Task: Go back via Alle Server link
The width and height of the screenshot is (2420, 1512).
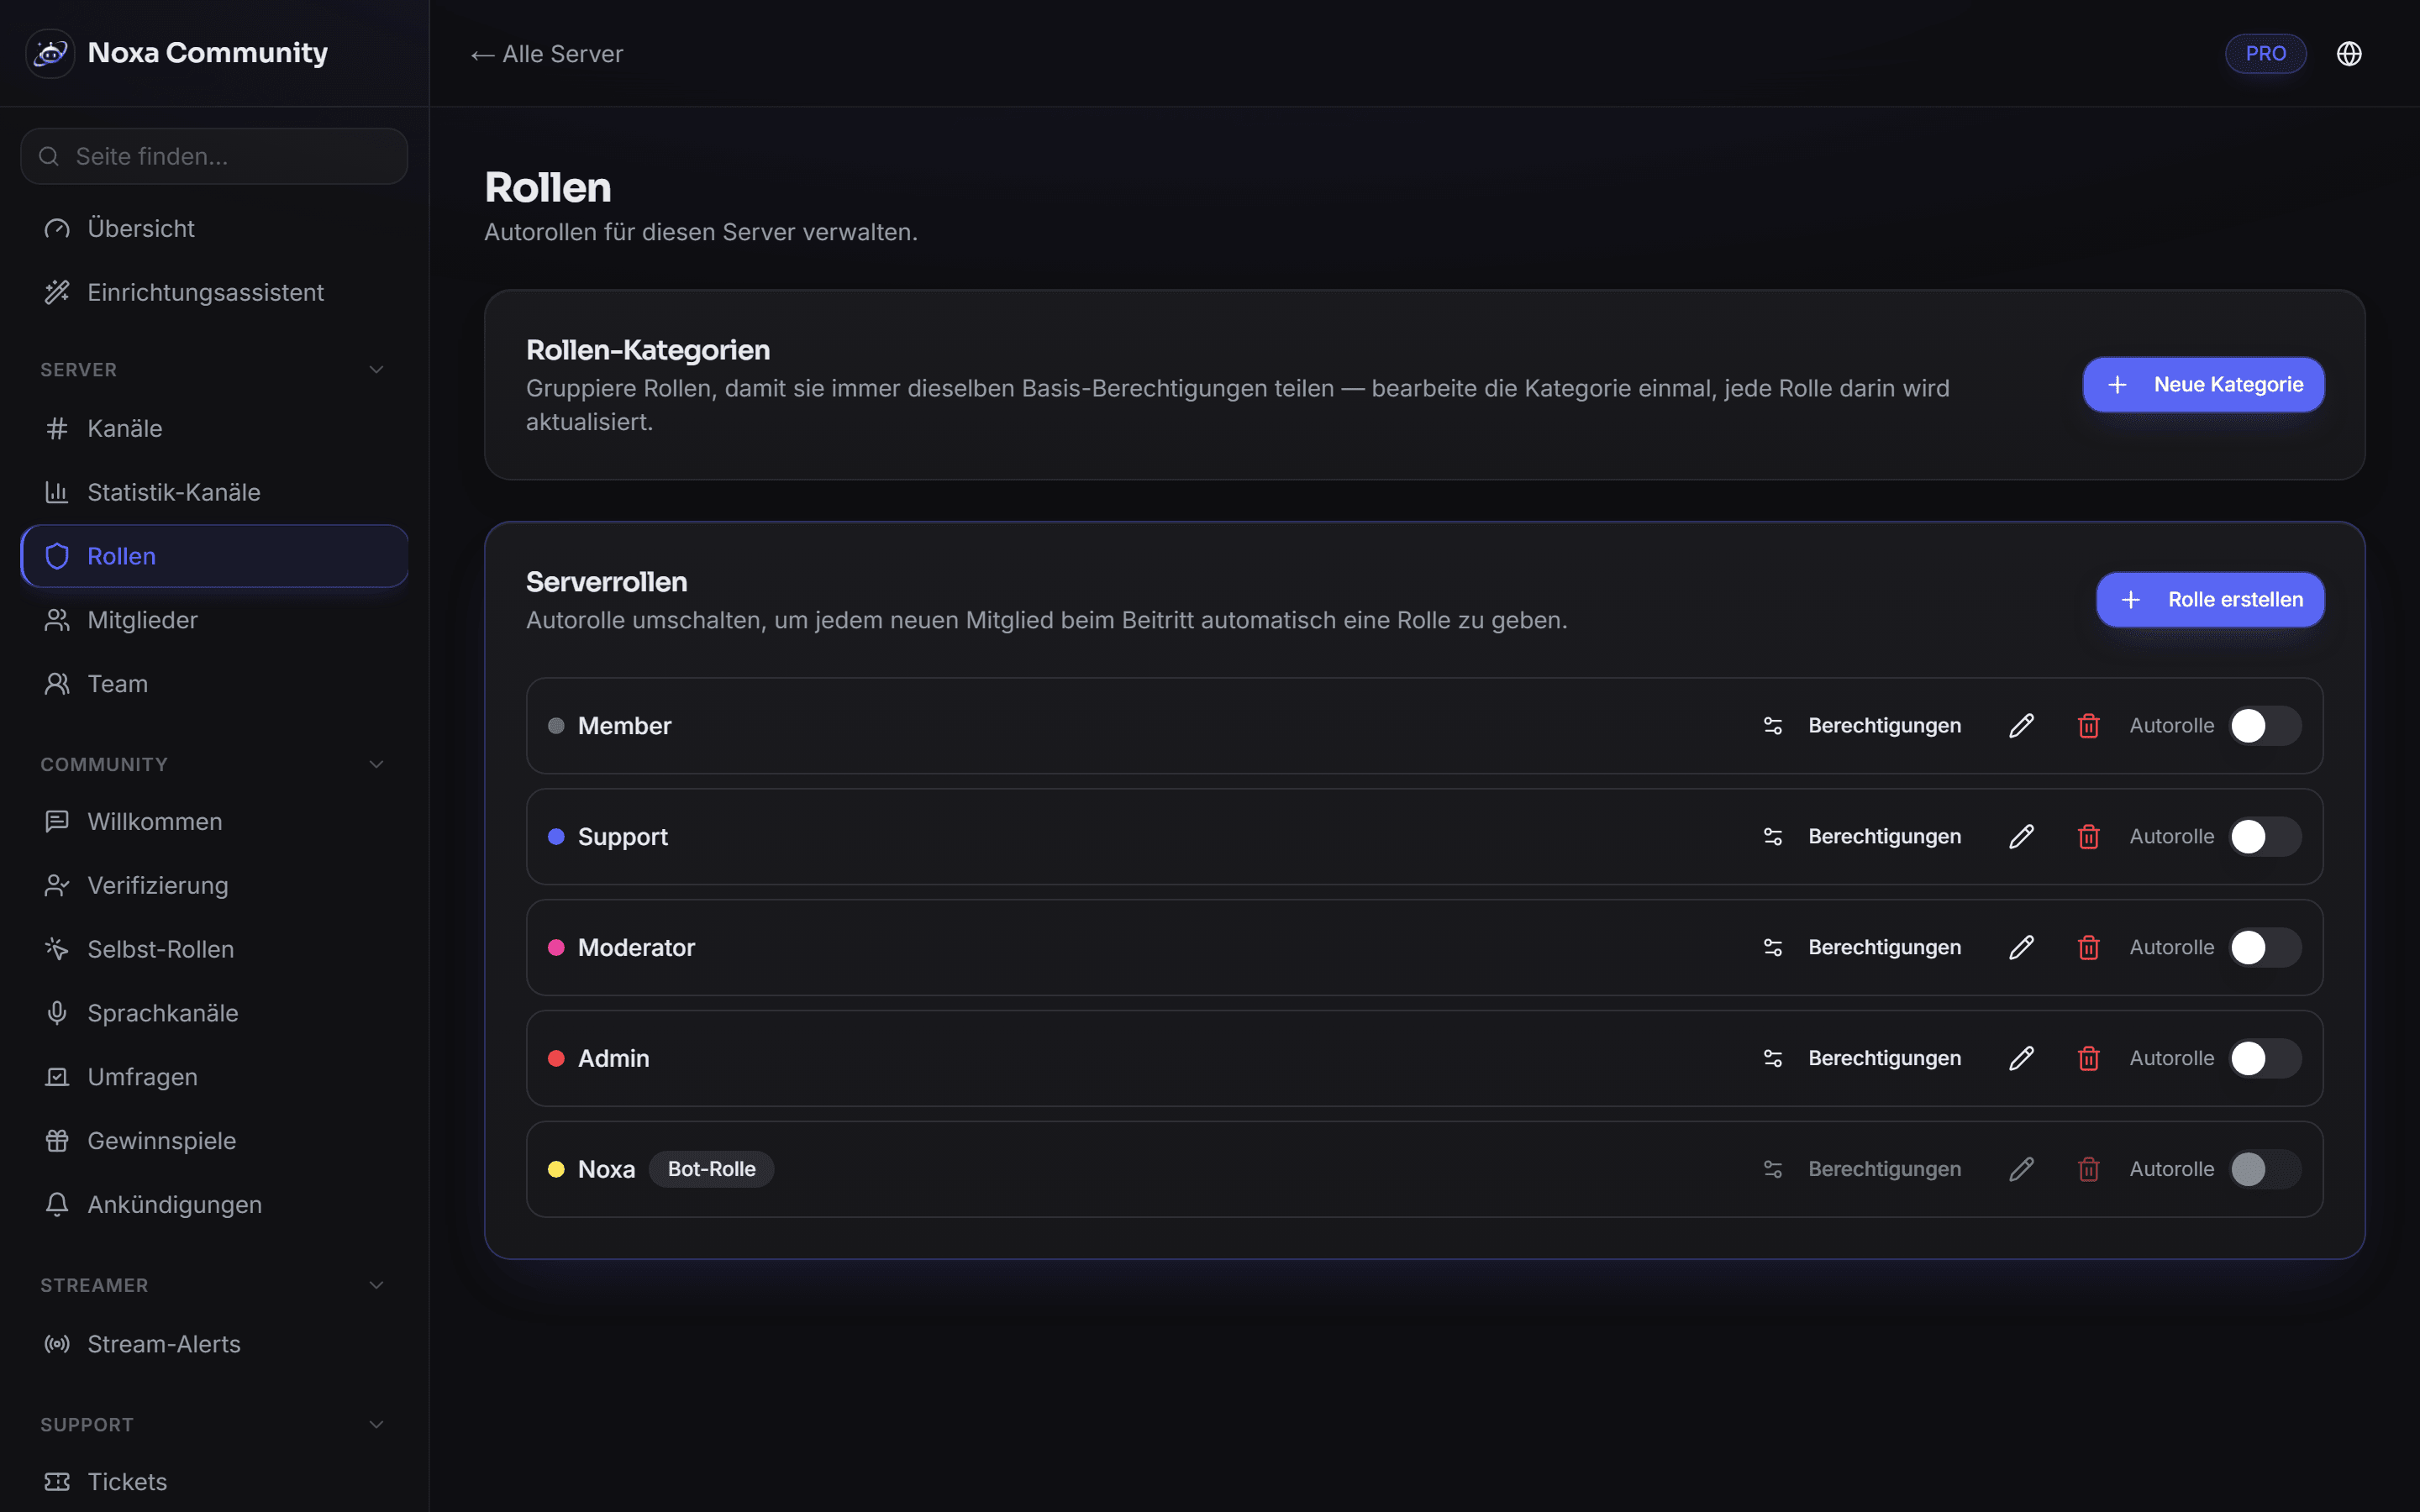Action: [x=547, y=54]
